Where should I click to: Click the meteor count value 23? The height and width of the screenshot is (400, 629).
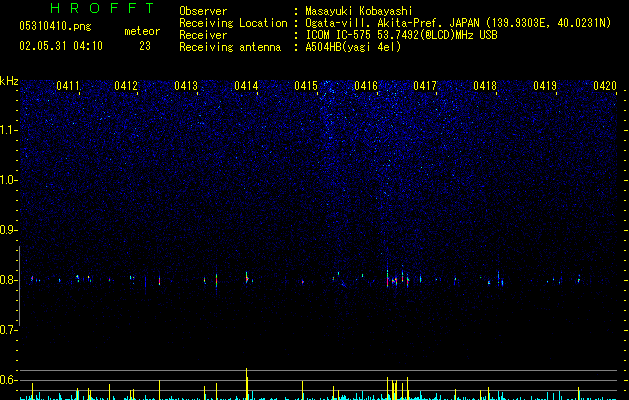coord(145,46)
